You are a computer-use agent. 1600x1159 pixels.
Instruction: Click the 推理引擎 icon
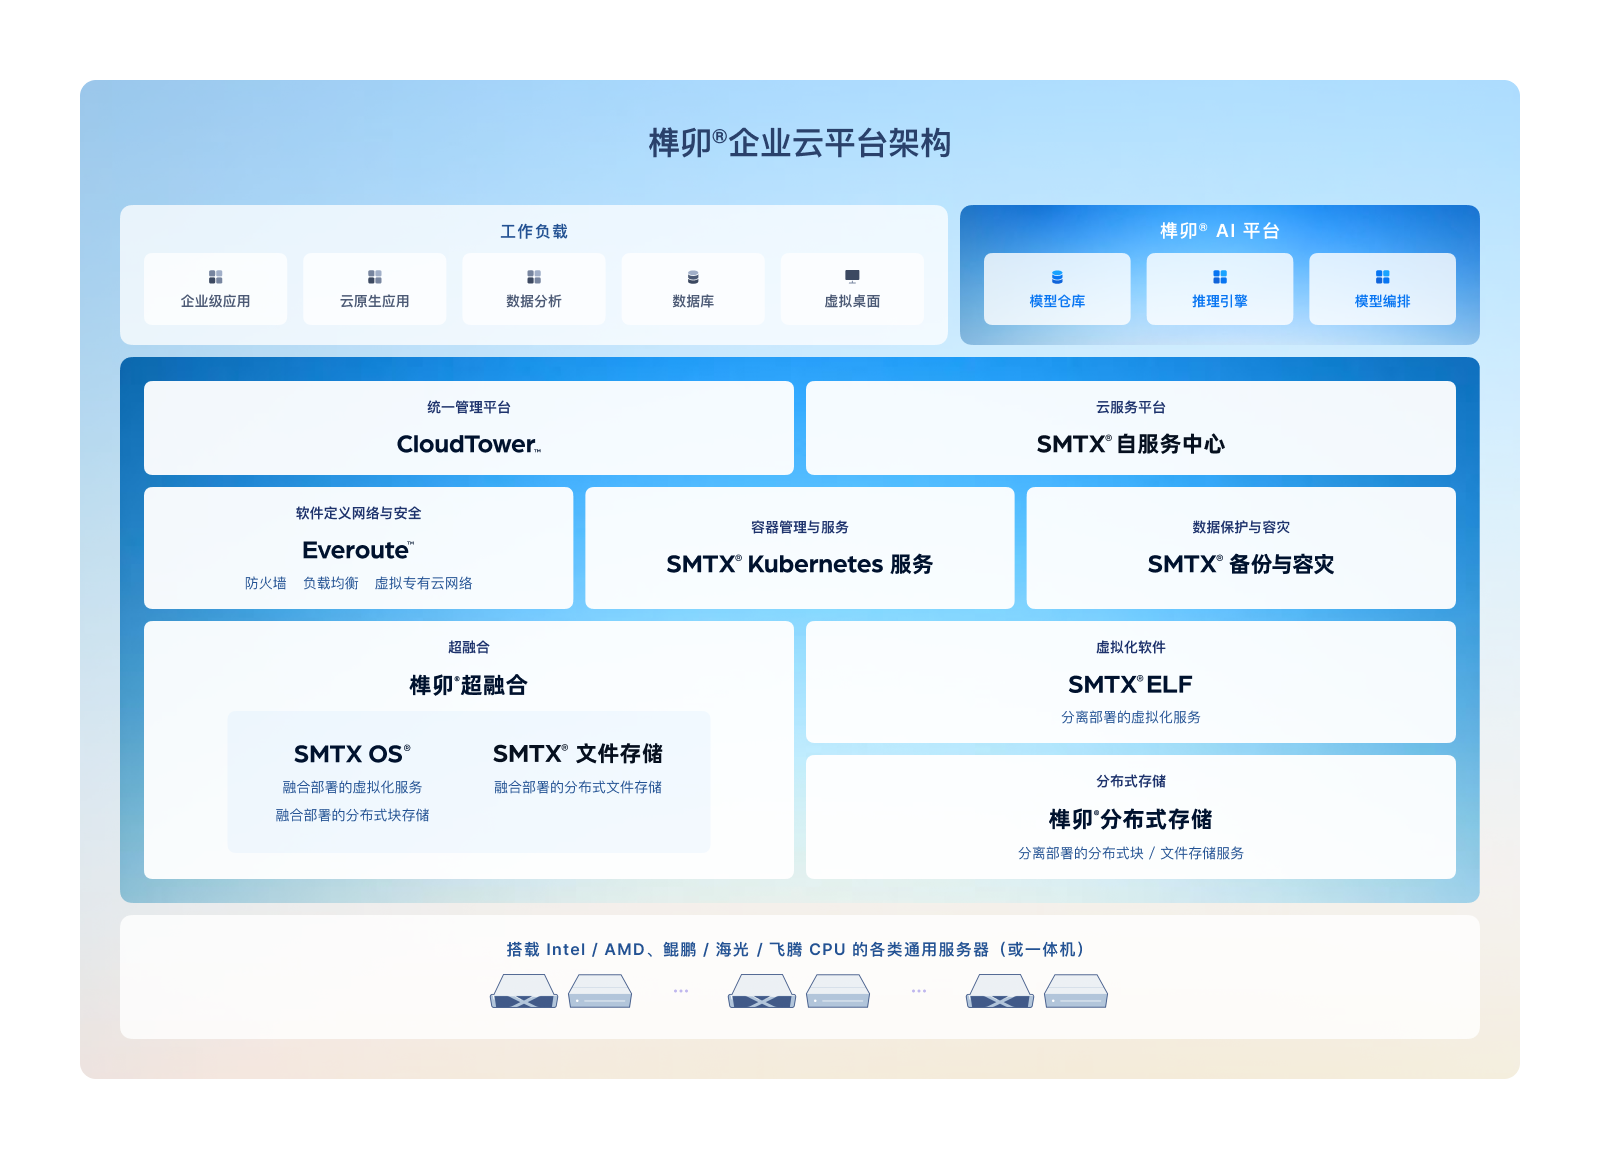[x=1219, y=277]
